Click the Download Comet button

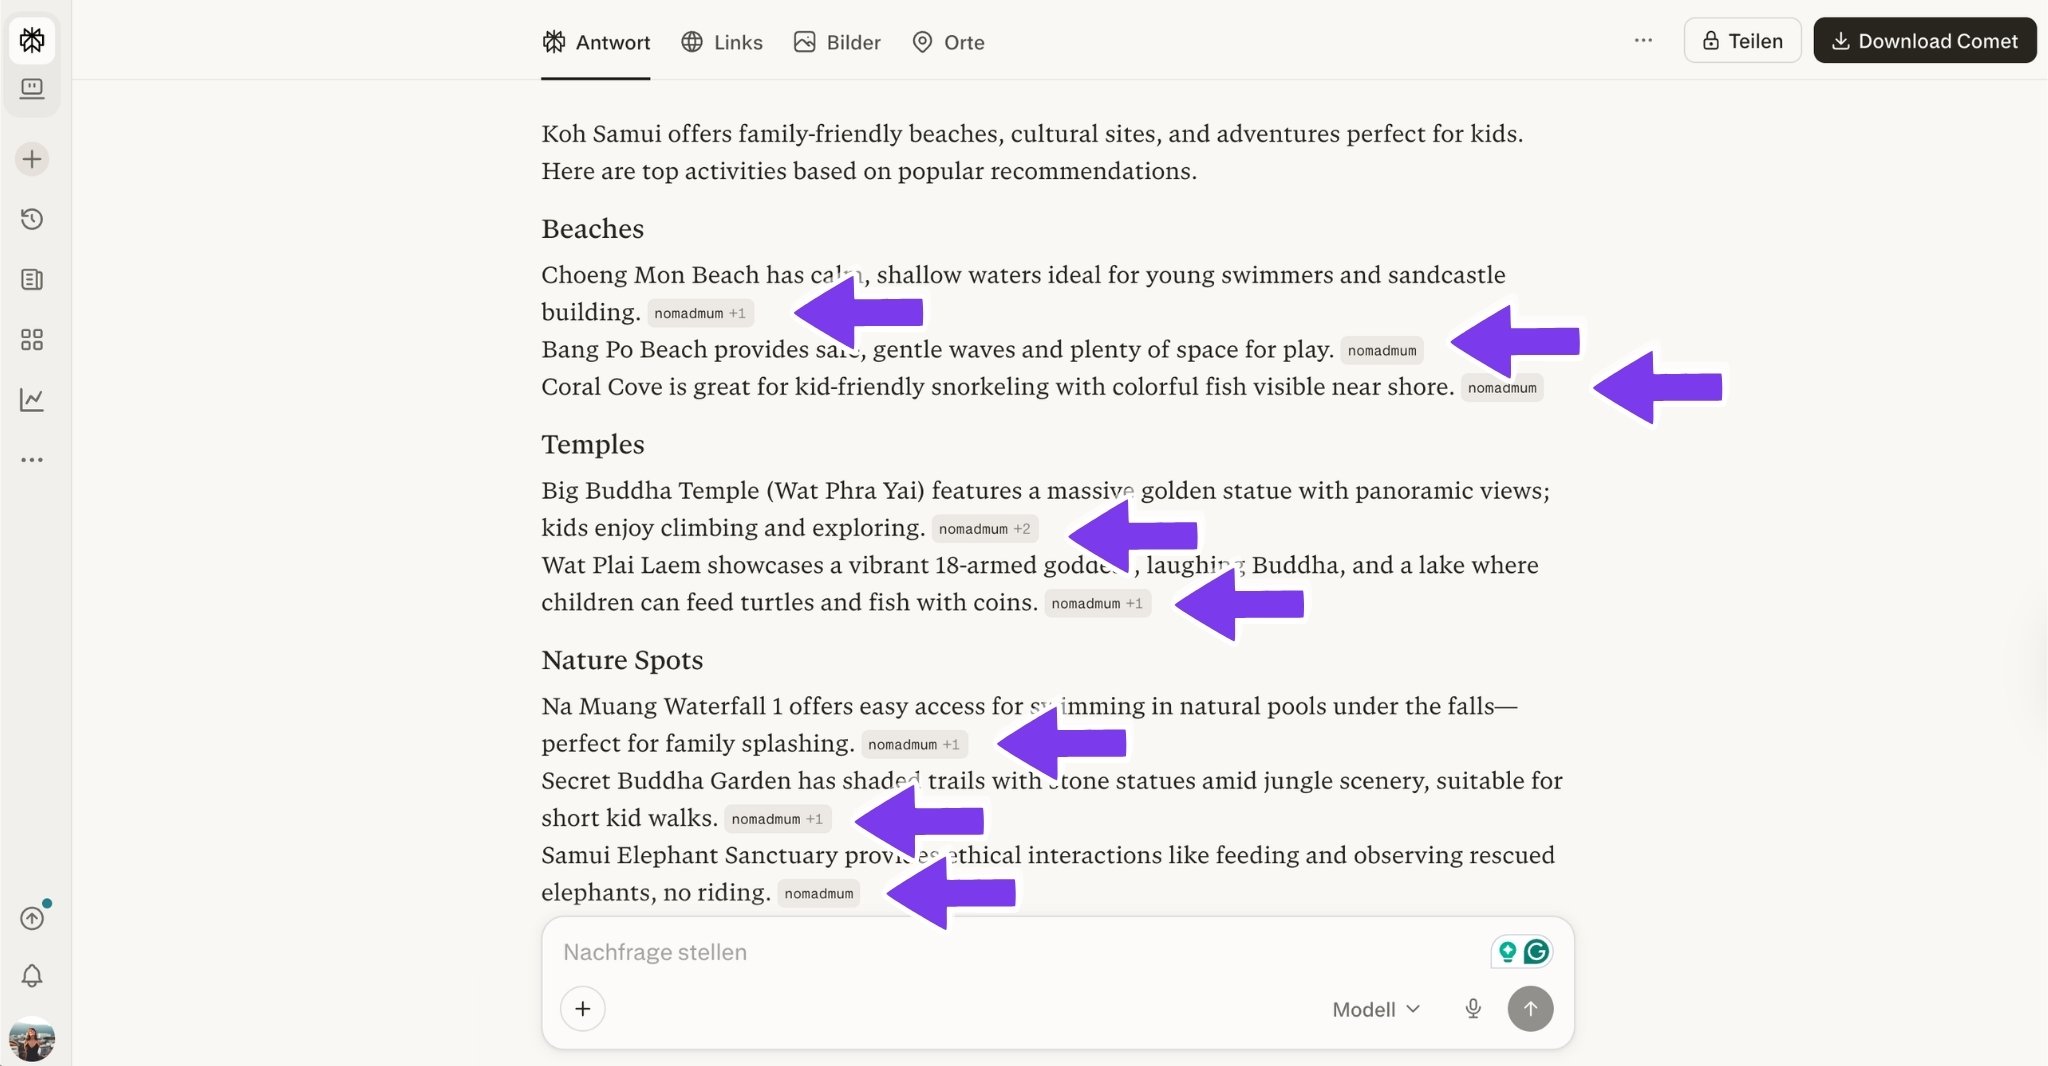click(x=1922, y=40)
